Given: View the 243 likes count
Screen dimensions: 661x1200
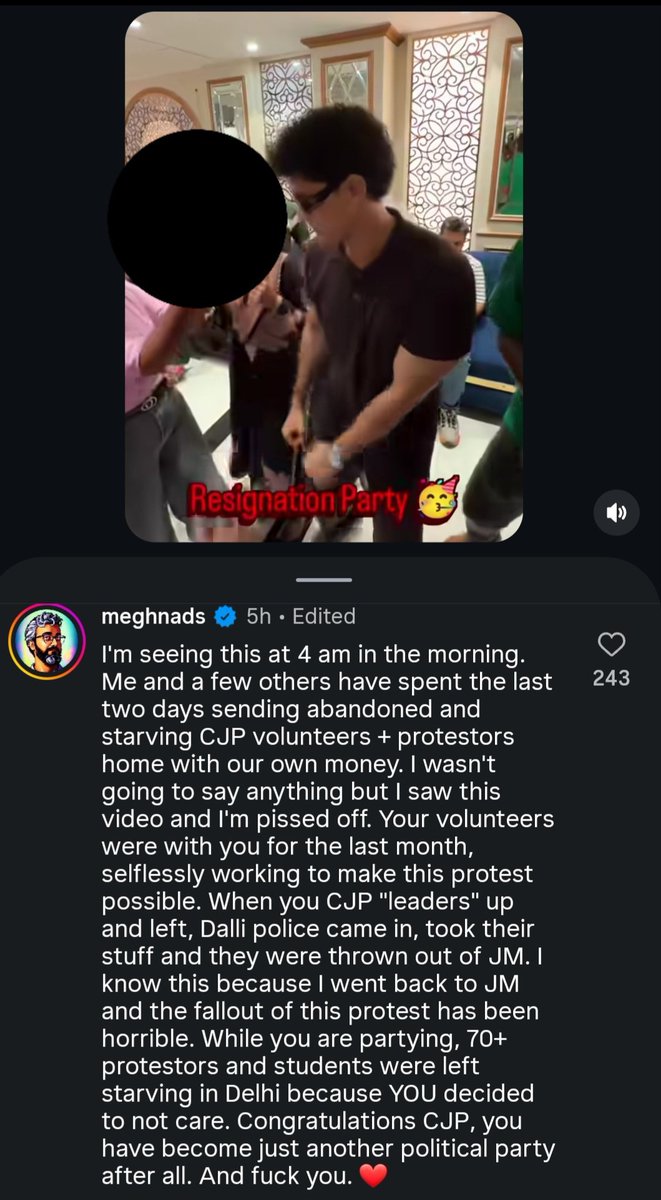Looking at the screenshot, I should click(611, 678).
